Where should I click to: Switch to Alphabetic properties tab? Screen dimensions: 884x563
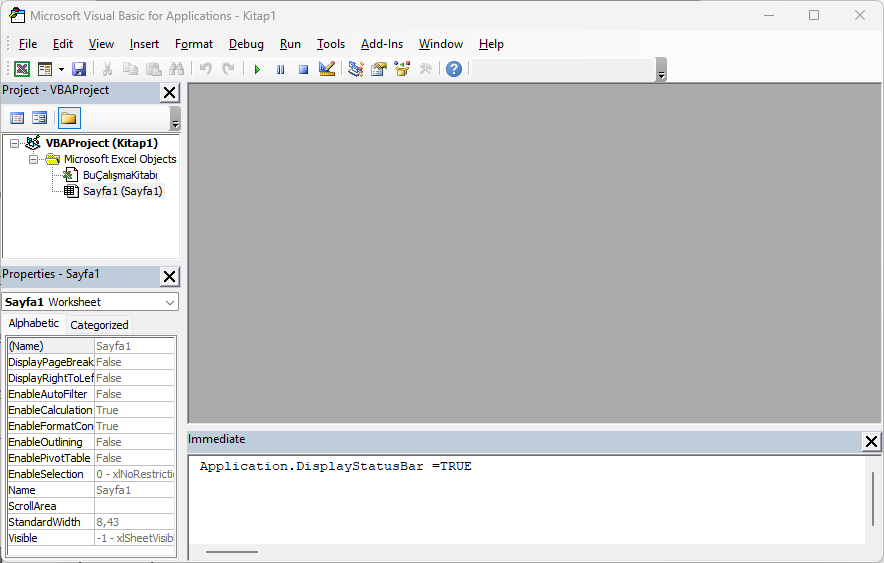pyautogui.click(x=33, y=323)
